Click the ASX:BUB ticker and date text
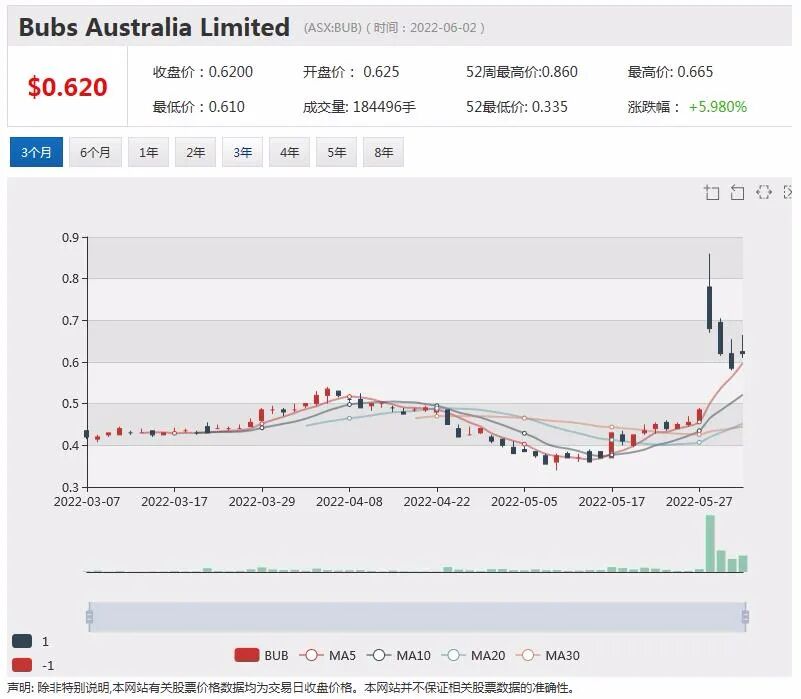 coord(394,28)
